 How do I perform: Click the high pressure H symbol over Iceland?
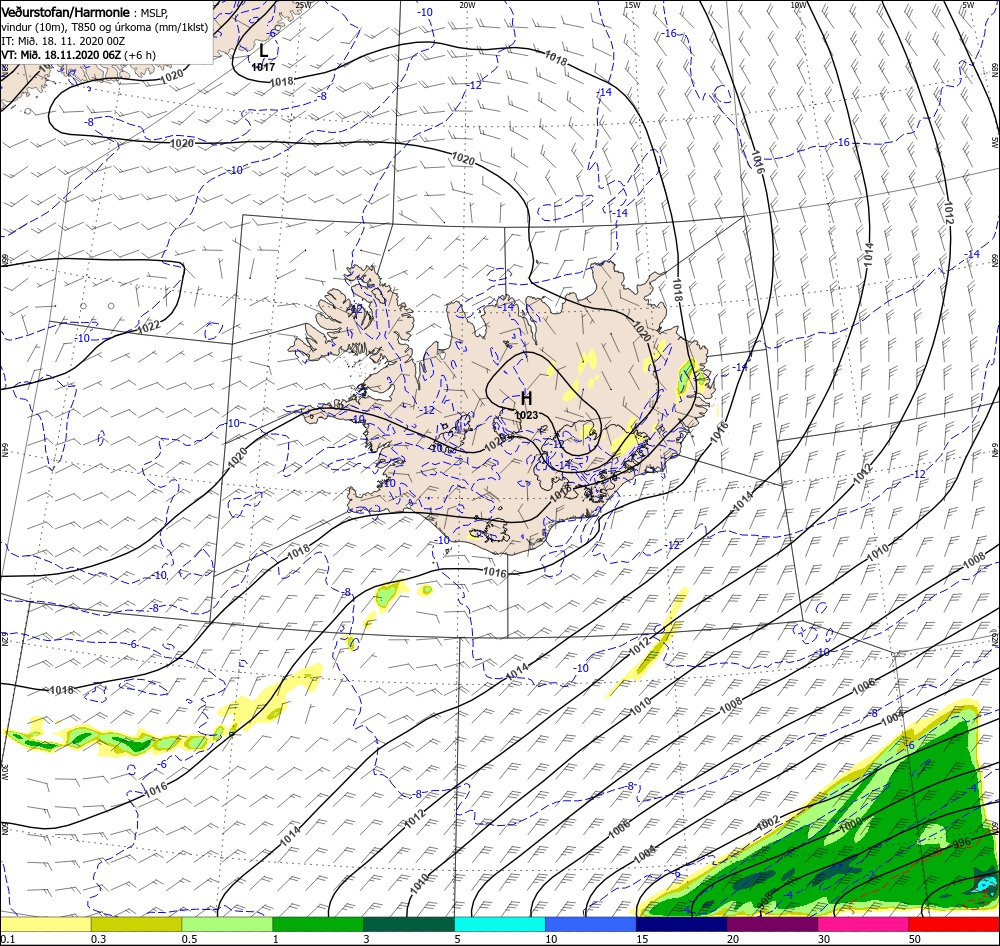(526, 399)
